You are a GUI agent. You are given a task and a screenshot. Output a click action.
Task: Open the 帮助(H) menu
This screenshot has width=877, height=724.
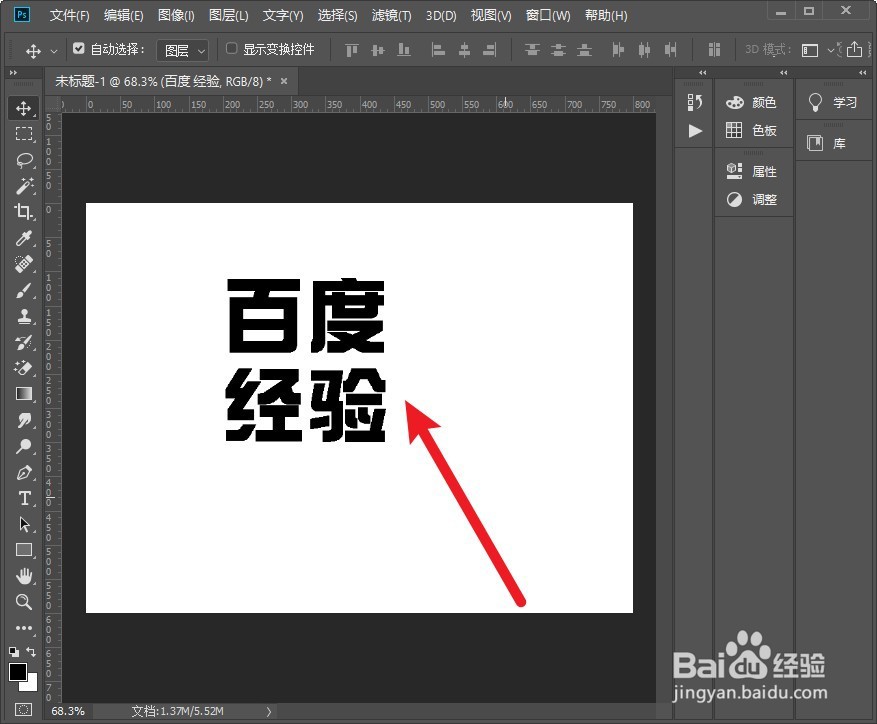(606, 15)
